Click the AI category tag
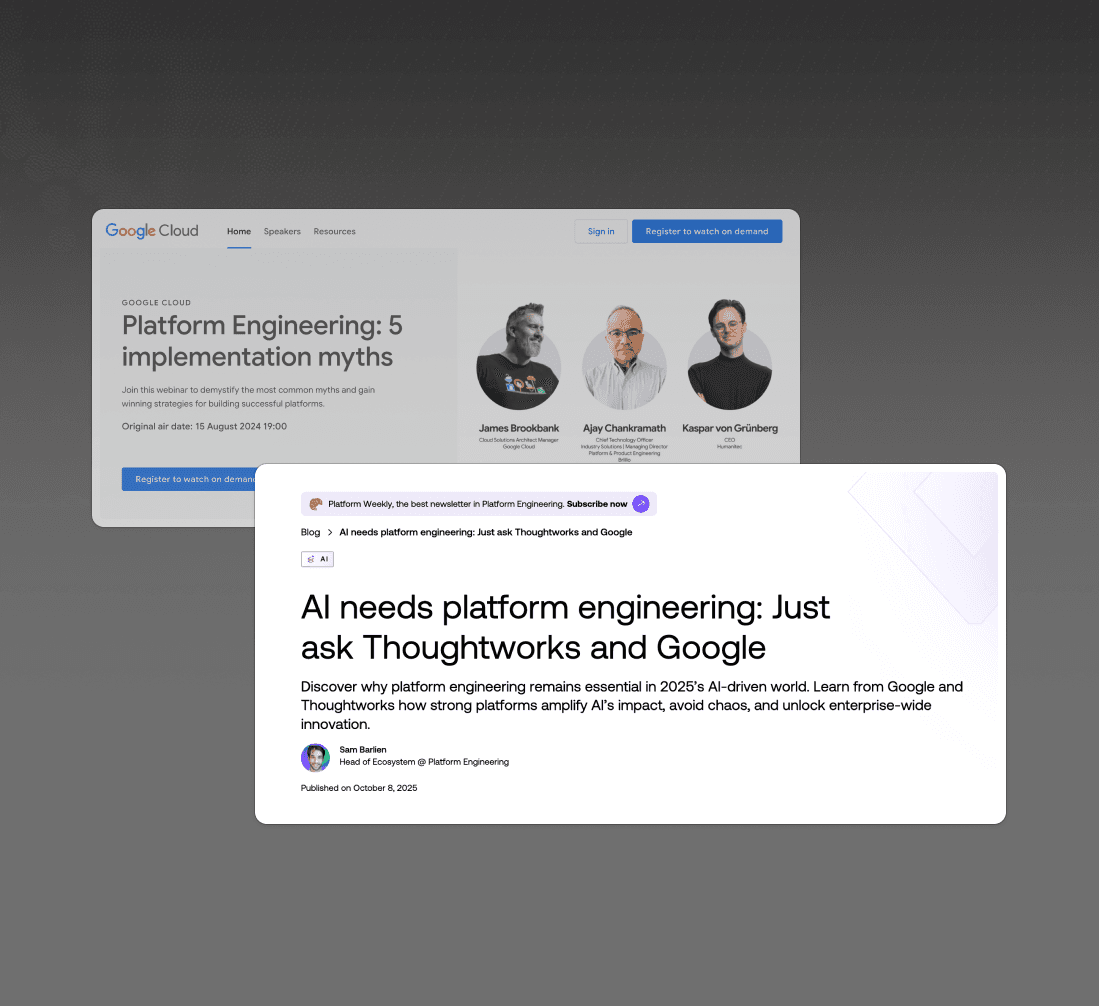The width and height of the screenshot is (1099, 1006). (x=318, y=559)
